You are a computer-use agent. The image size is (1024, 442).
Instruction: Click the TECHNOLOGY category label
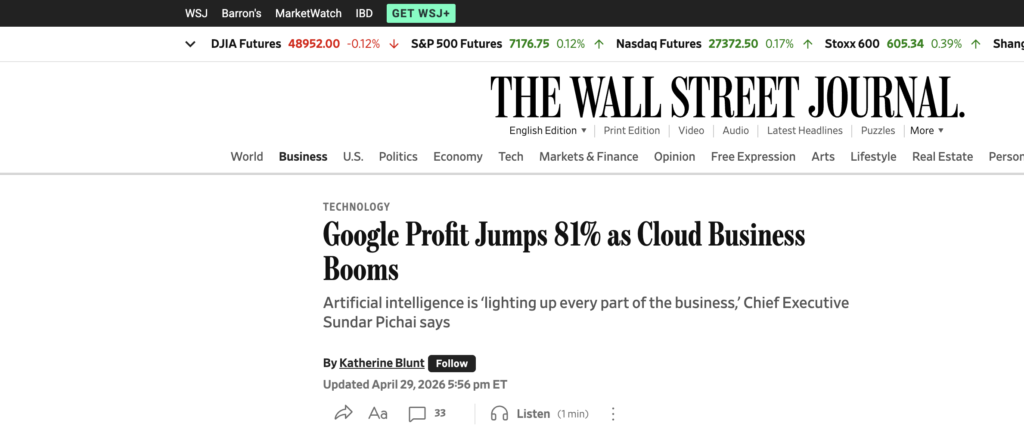[356, 207]
